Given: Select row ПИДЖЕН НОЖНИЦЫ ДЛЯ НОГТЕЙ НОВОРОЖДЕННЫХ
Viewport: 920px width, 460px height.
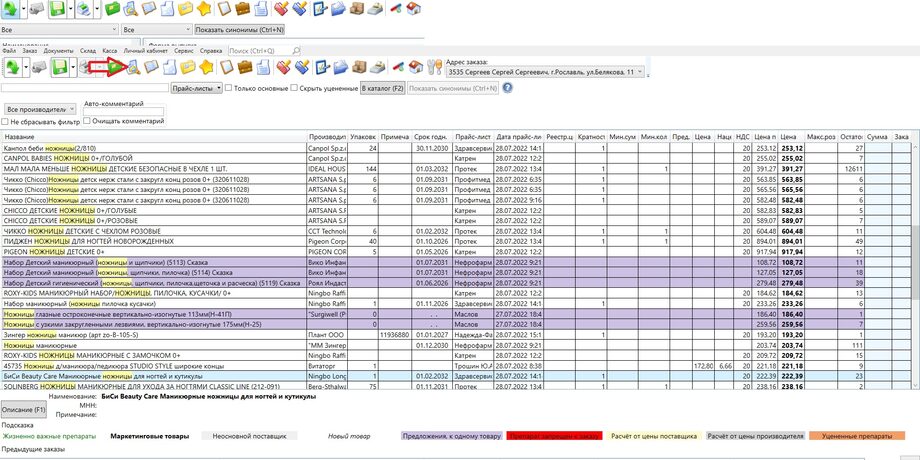Looking at the screenshot, I should [x=456, y=241].
